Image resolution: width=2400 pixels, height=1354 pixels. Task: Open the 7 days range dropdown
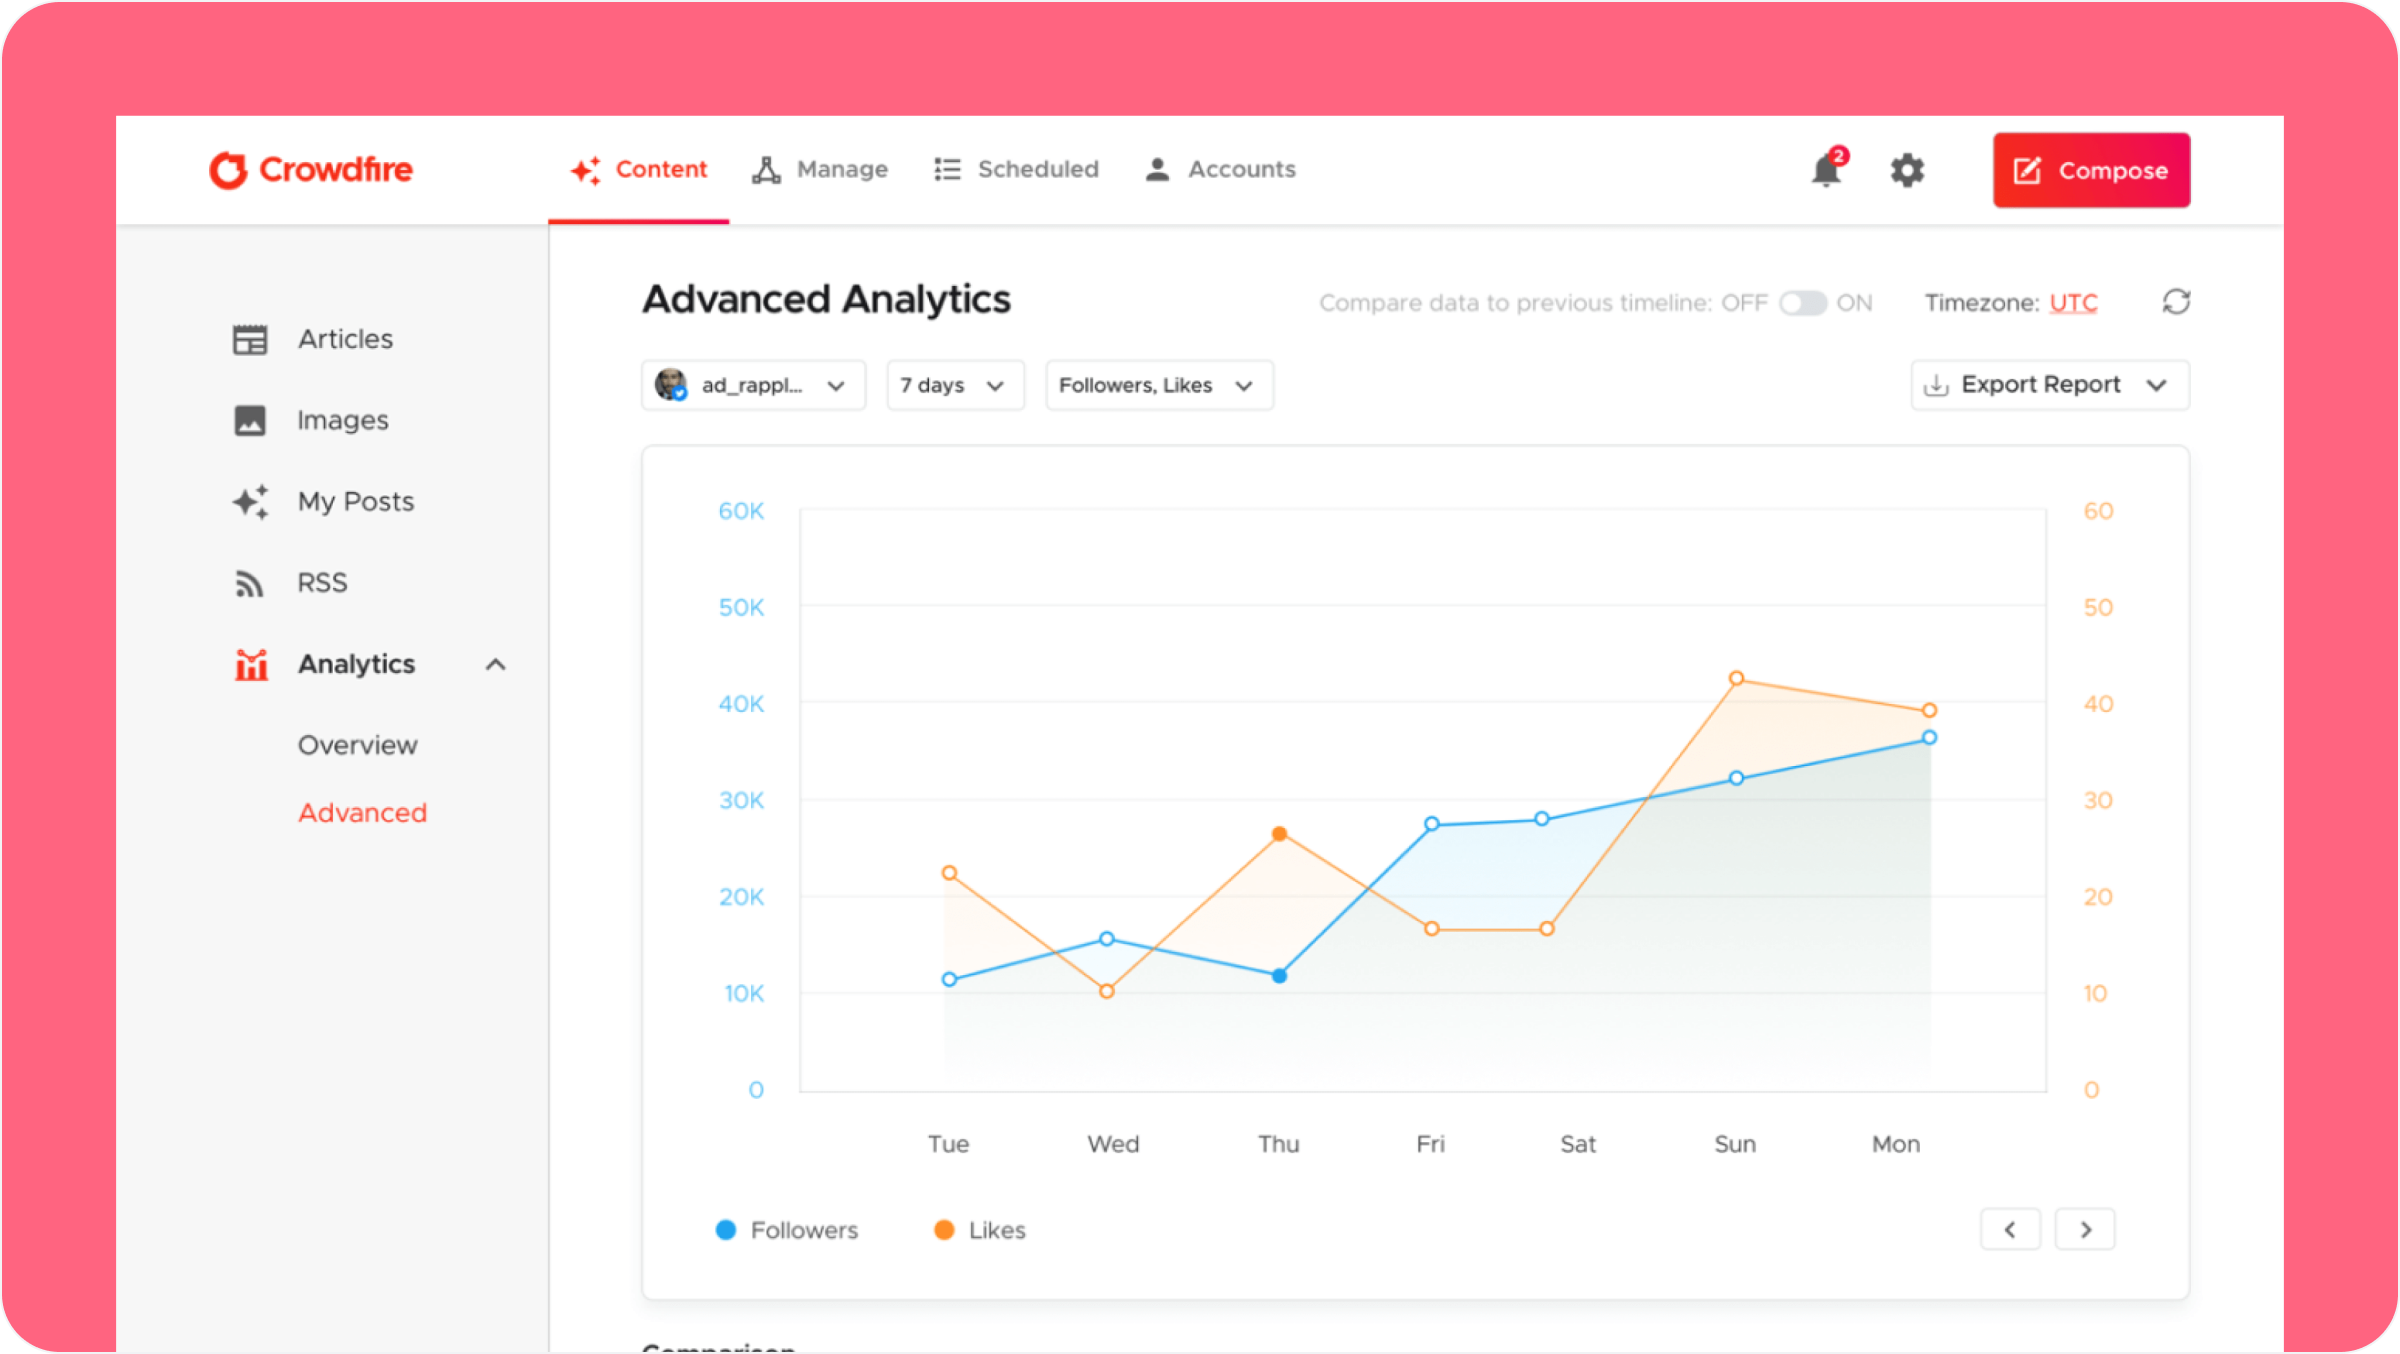(955, 385)
